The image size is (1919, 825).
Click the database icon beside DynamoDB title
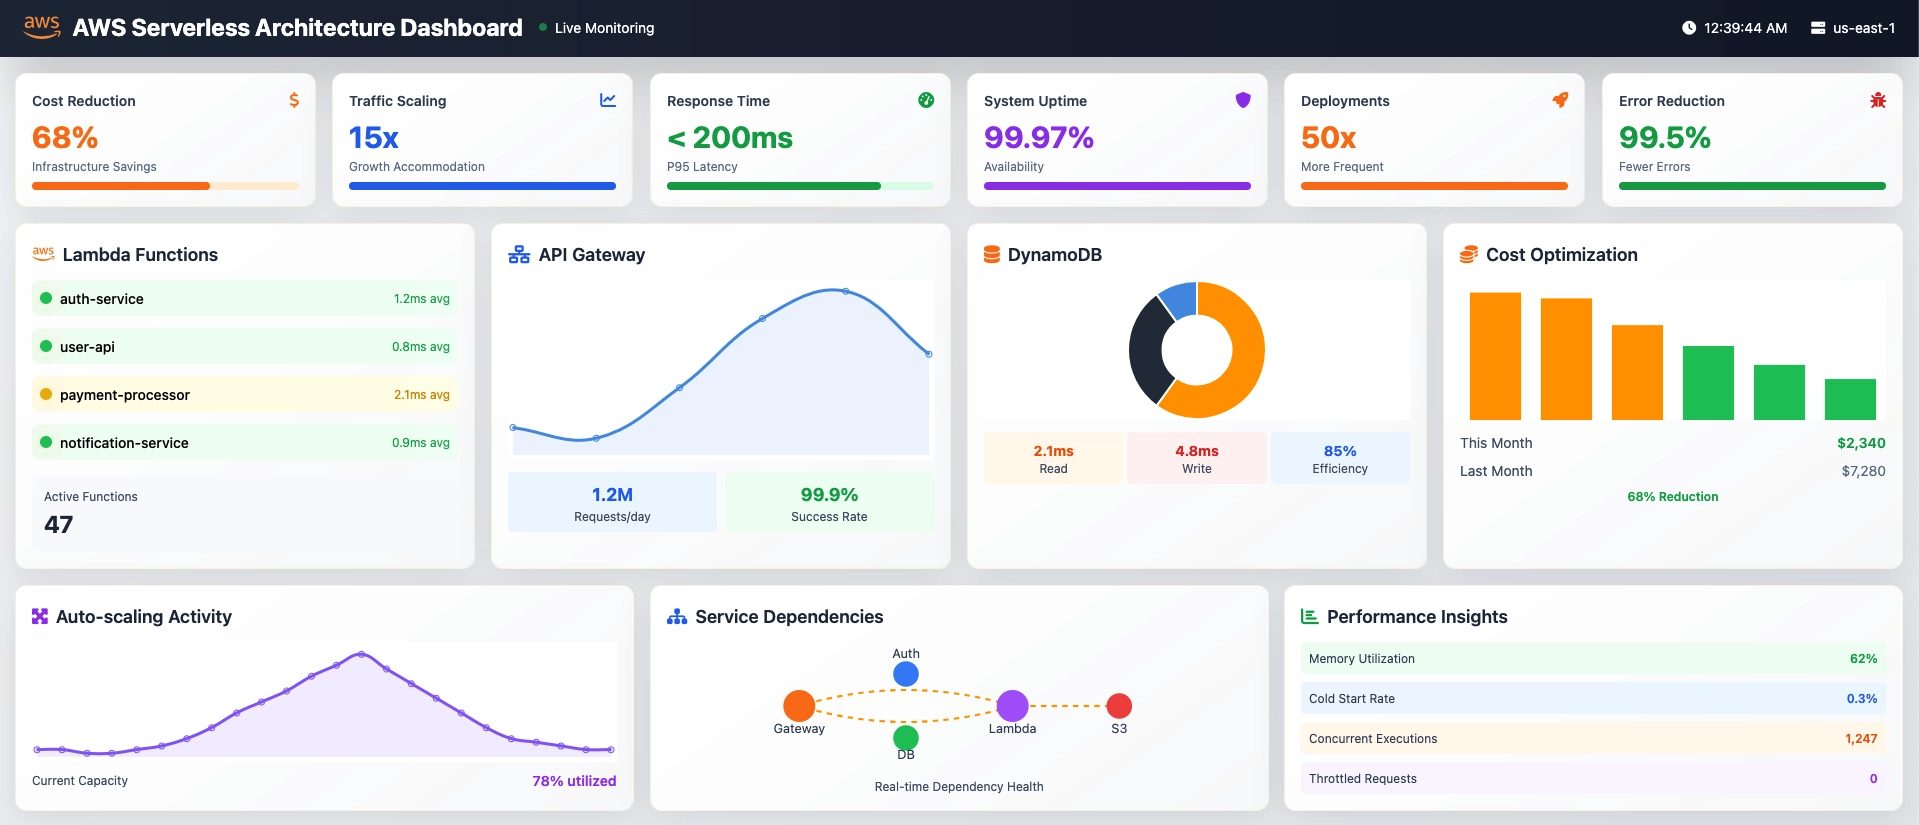point(992,255)
